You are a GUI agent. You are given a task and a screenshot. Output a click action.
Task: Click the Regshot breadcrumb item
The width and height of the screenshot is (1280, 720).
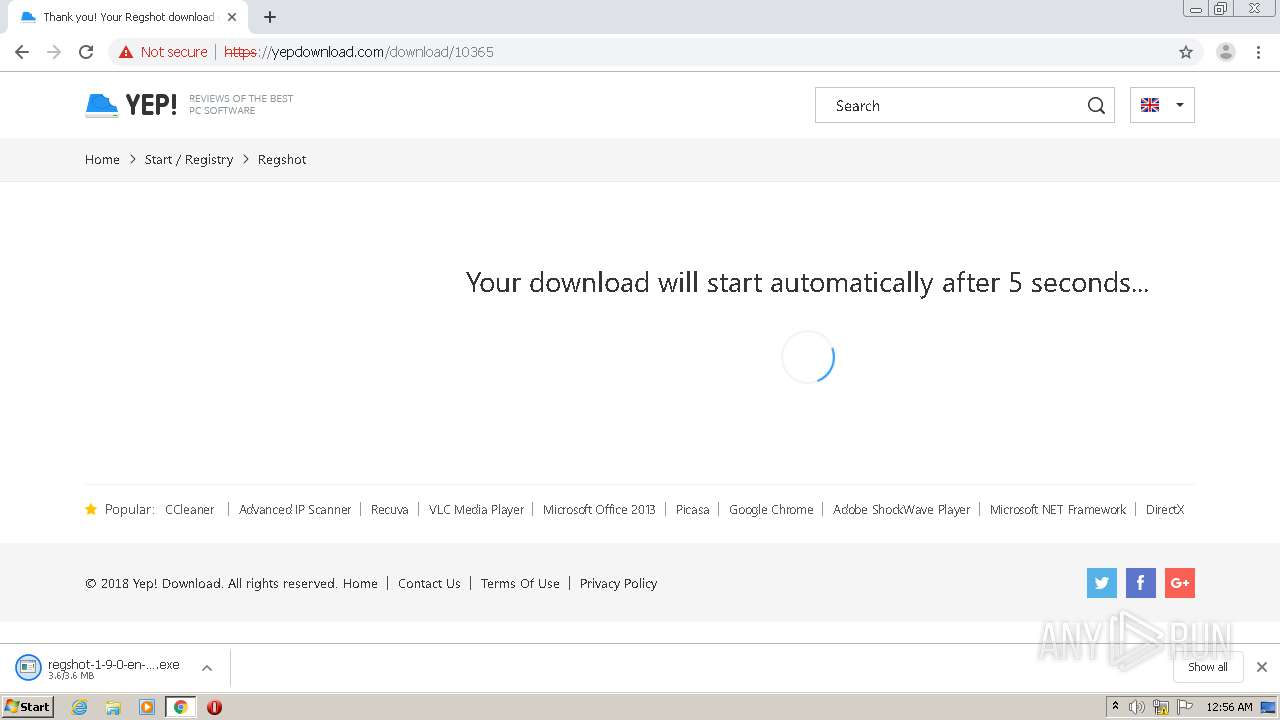pyautogui.click(x=282, y=159)
